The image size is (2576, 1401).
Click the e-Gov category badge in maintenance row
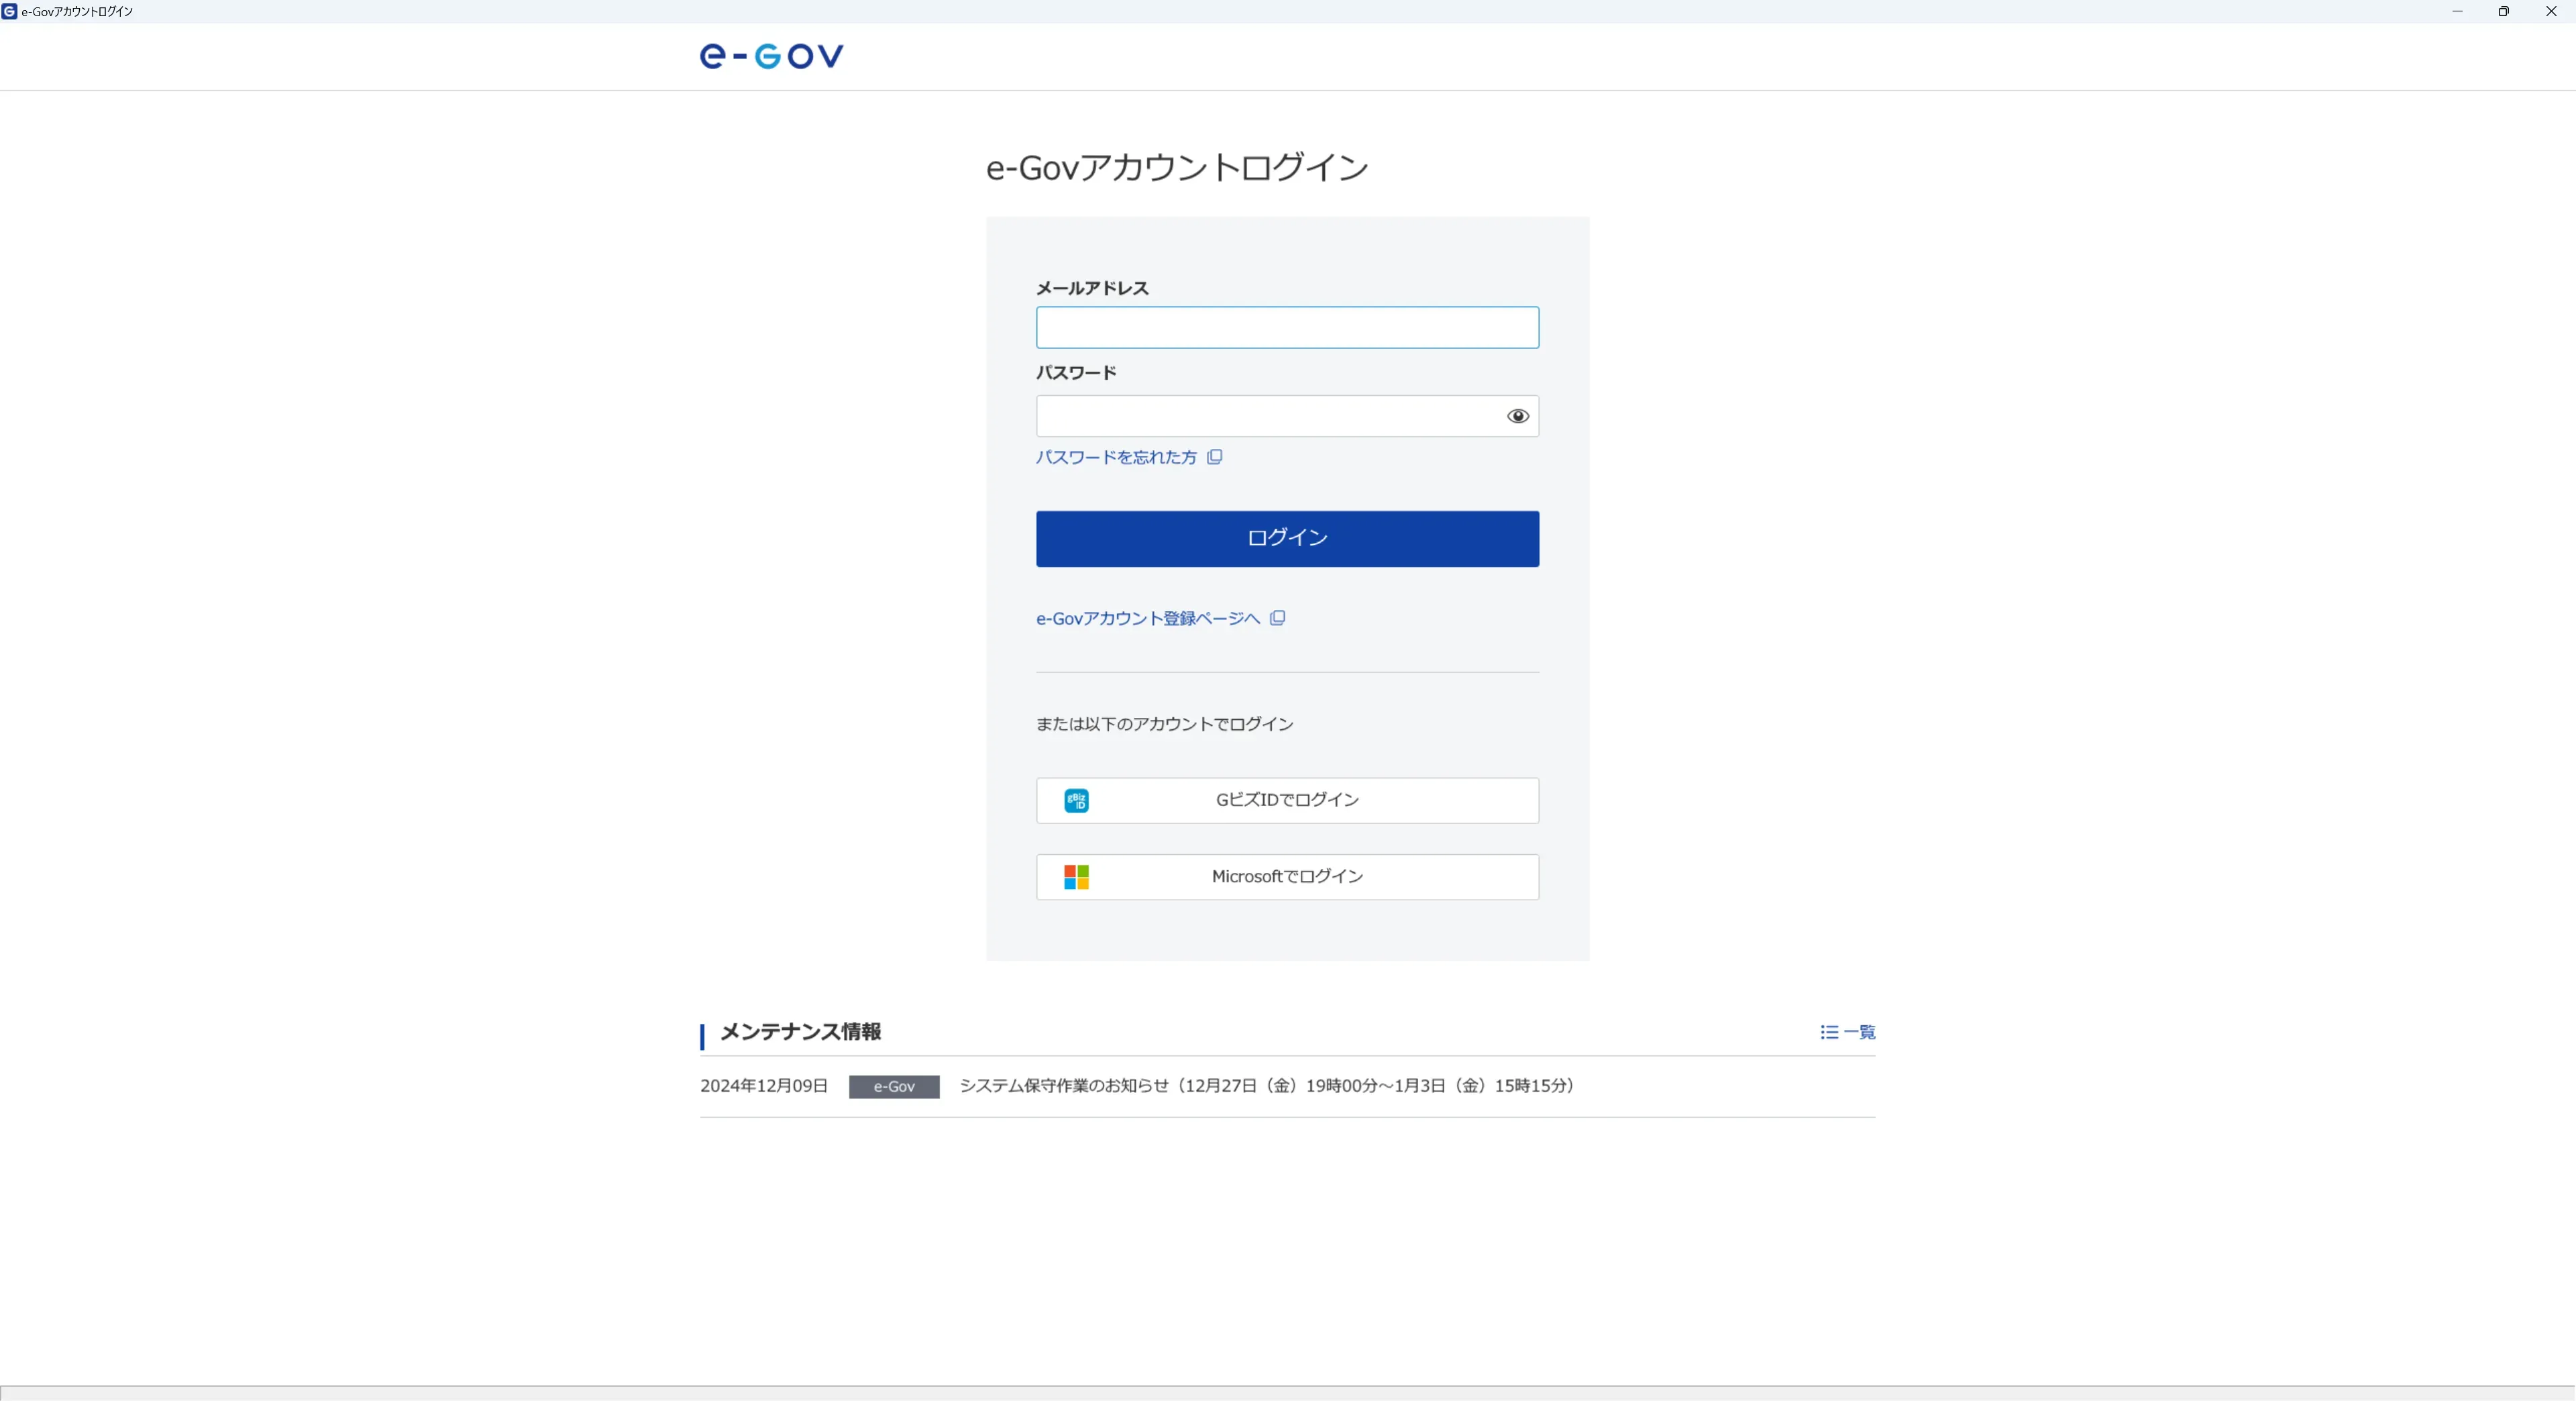click(x=893, y=1086)
